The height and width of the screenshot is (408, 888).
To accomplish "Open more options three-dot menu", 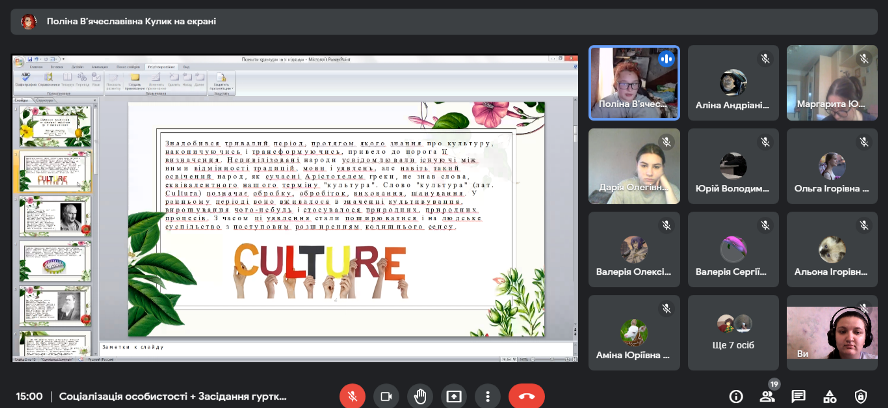I will click(x=488, y=396).
